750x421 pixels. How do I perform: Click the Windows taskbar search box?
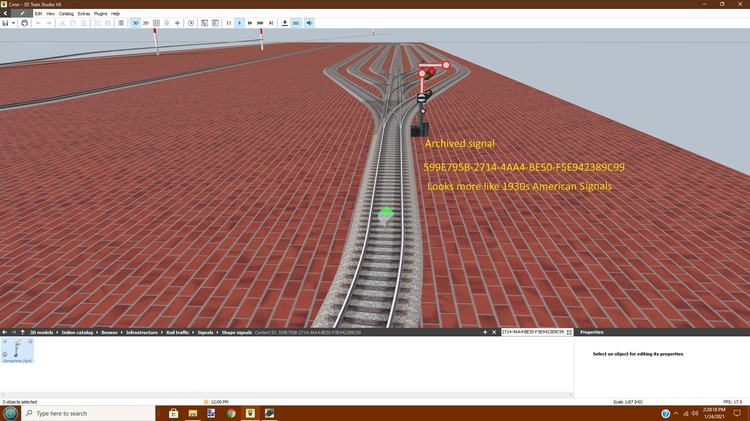[x=89, y=413]
